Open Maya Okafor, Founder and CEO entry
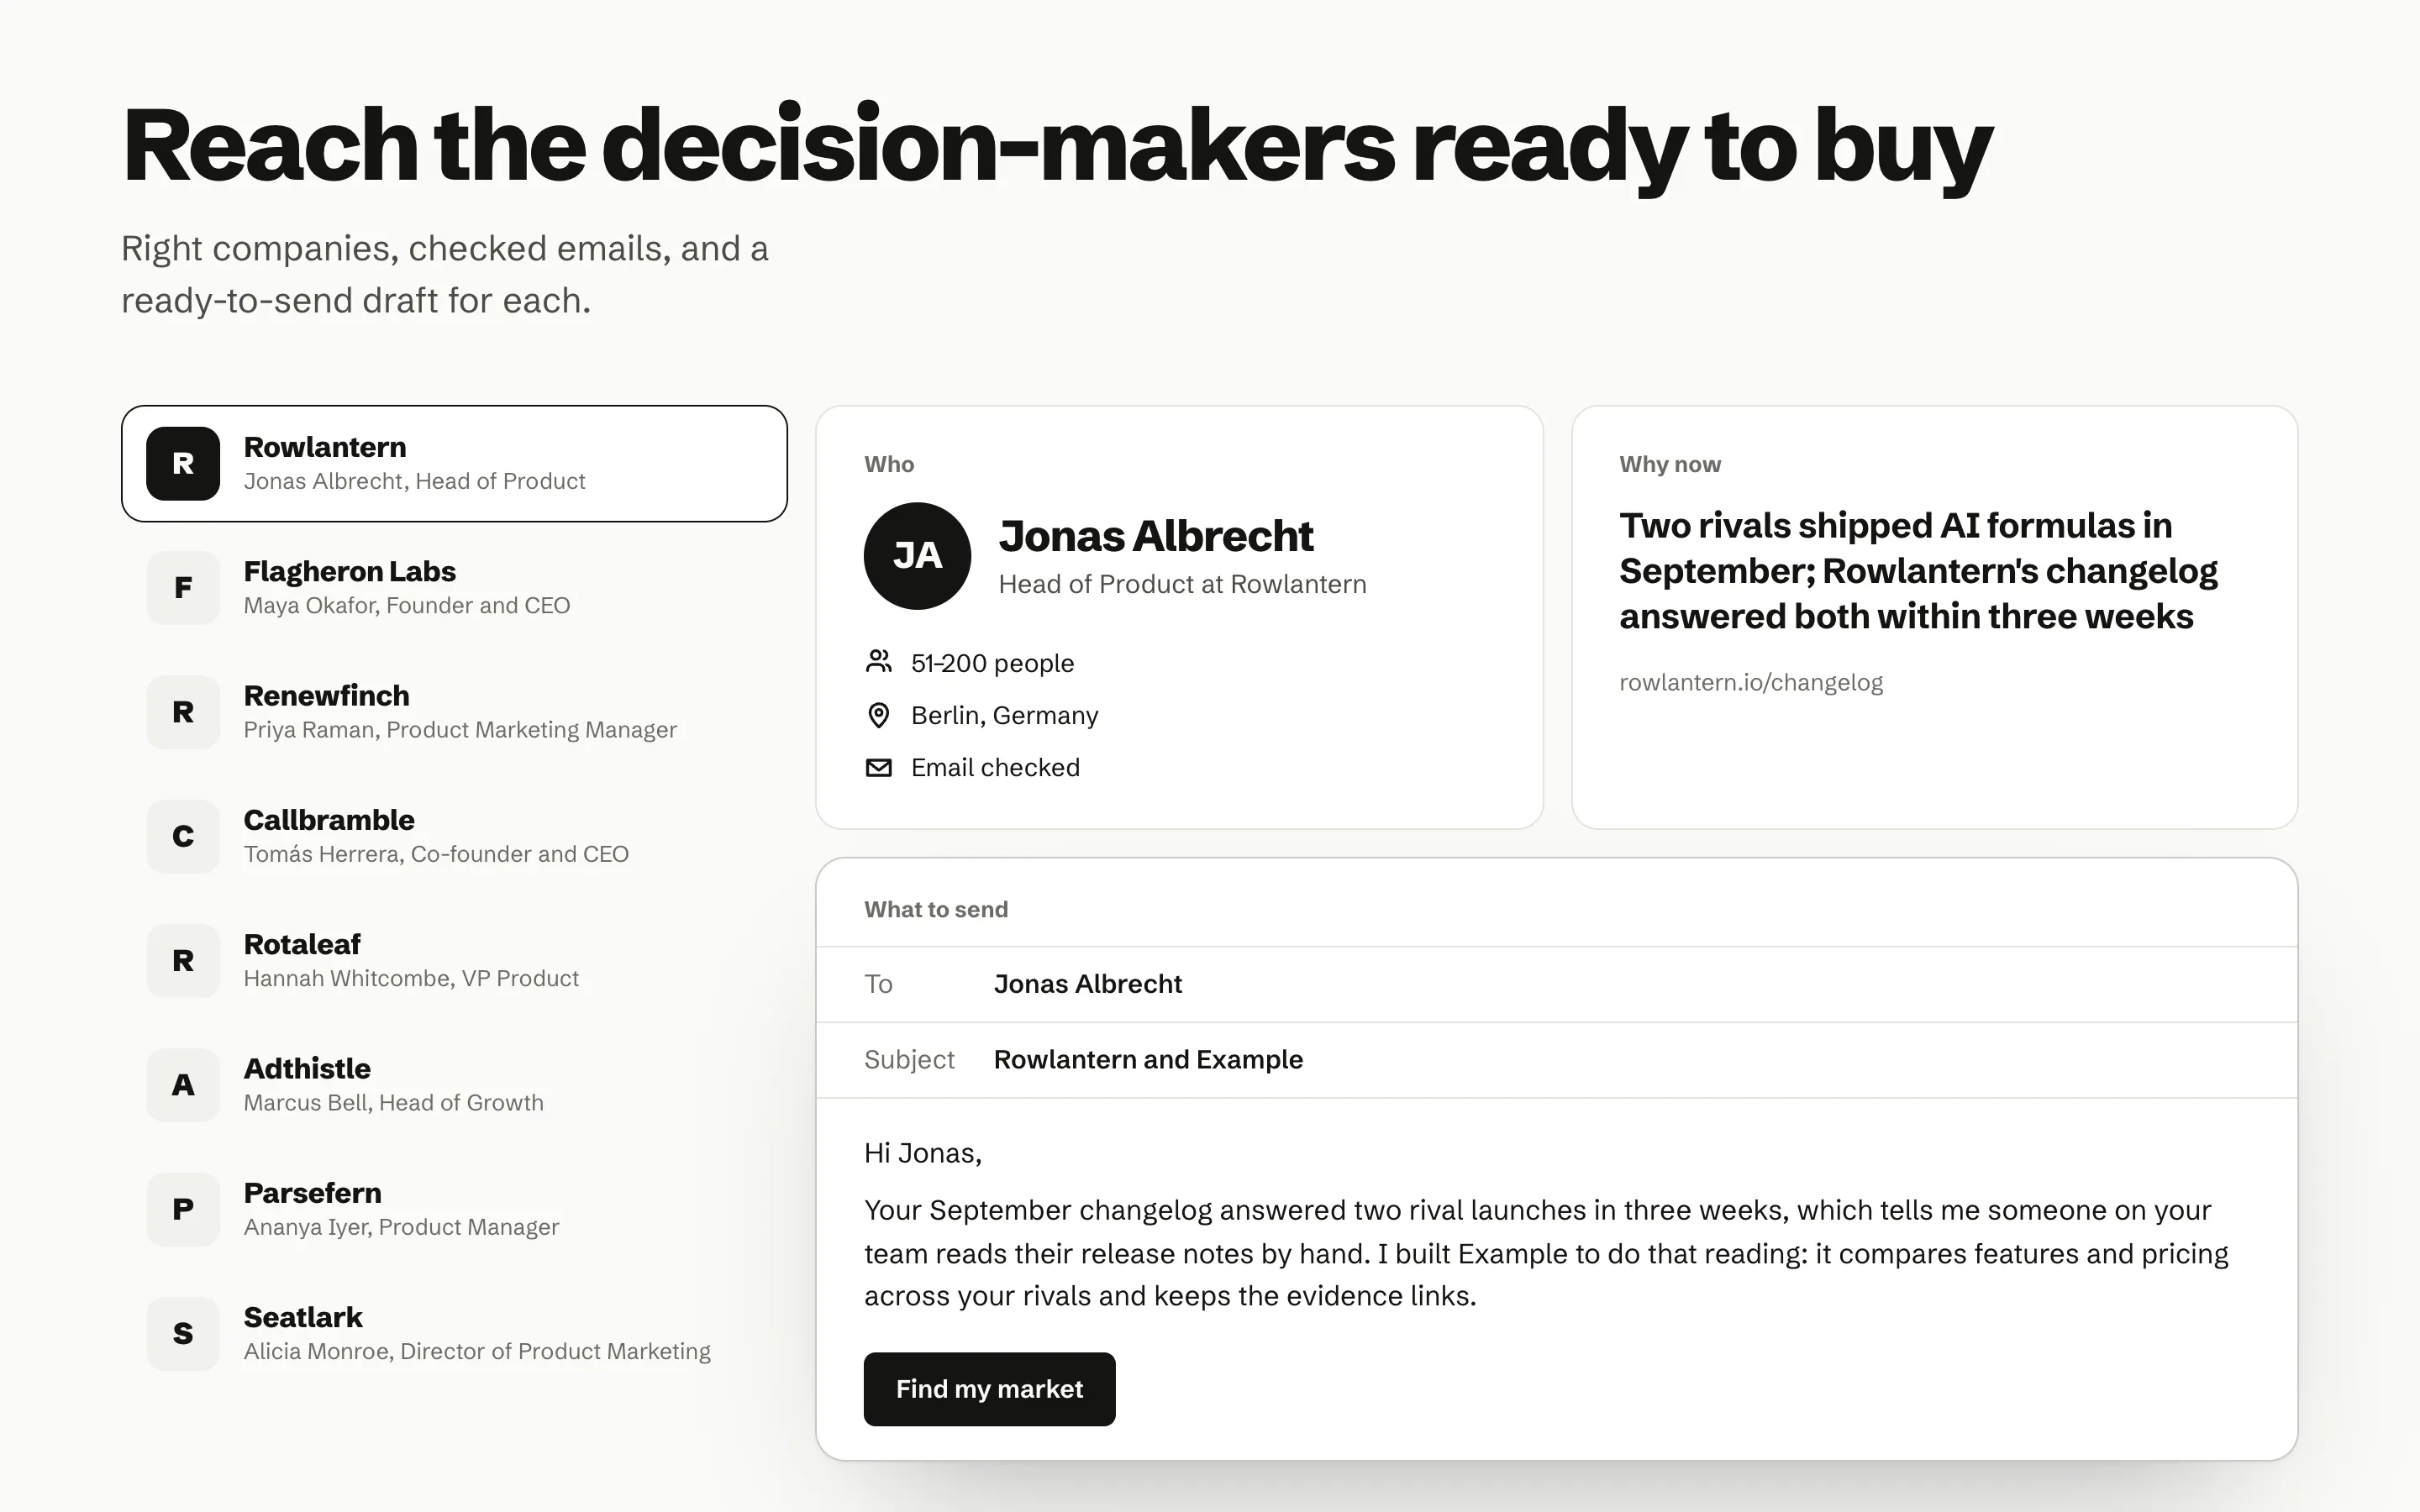The width and height of the screenshot is (2420, 1512). click(454, 588)
